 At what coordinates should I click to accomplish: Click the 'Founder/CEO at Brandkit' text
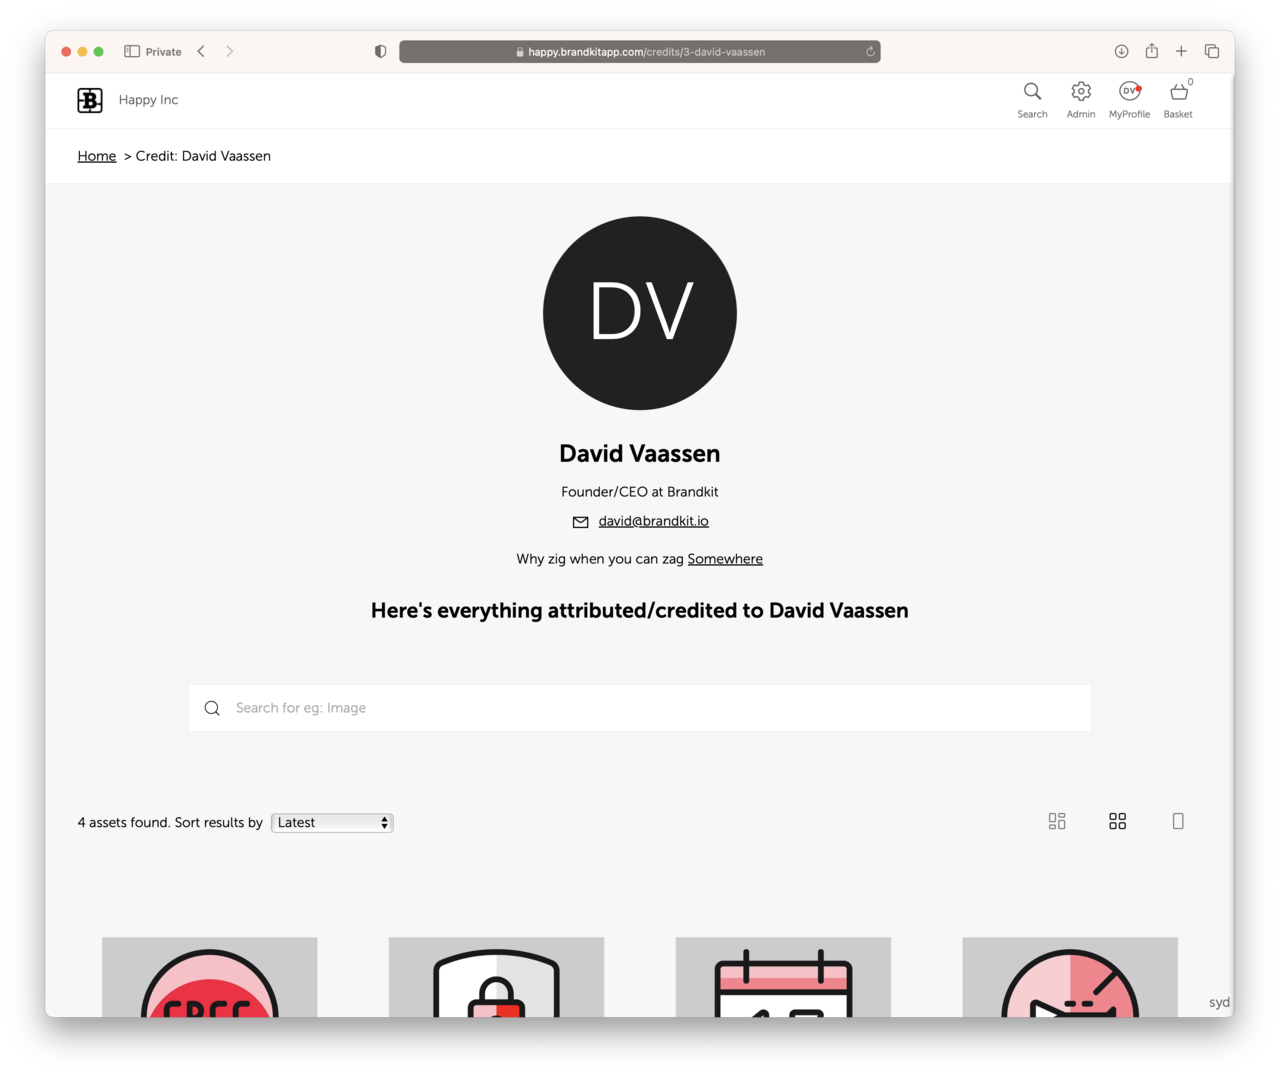(x=640, y=492)
